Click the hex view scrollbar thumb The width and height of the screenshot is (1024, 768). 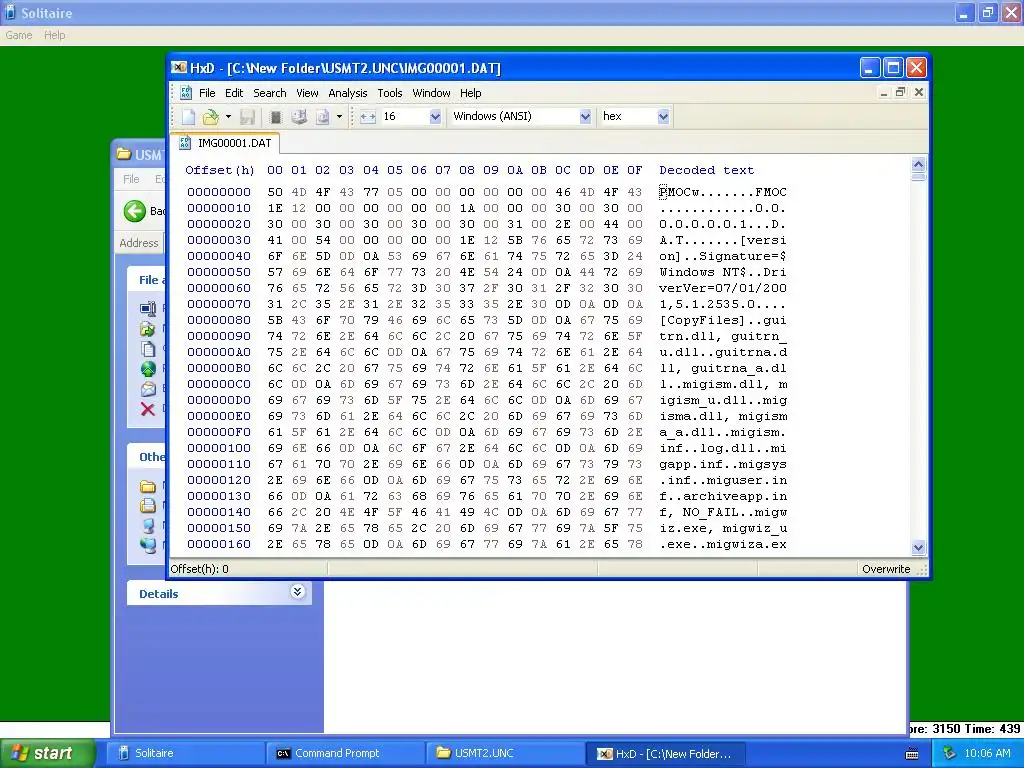[918, 176]
